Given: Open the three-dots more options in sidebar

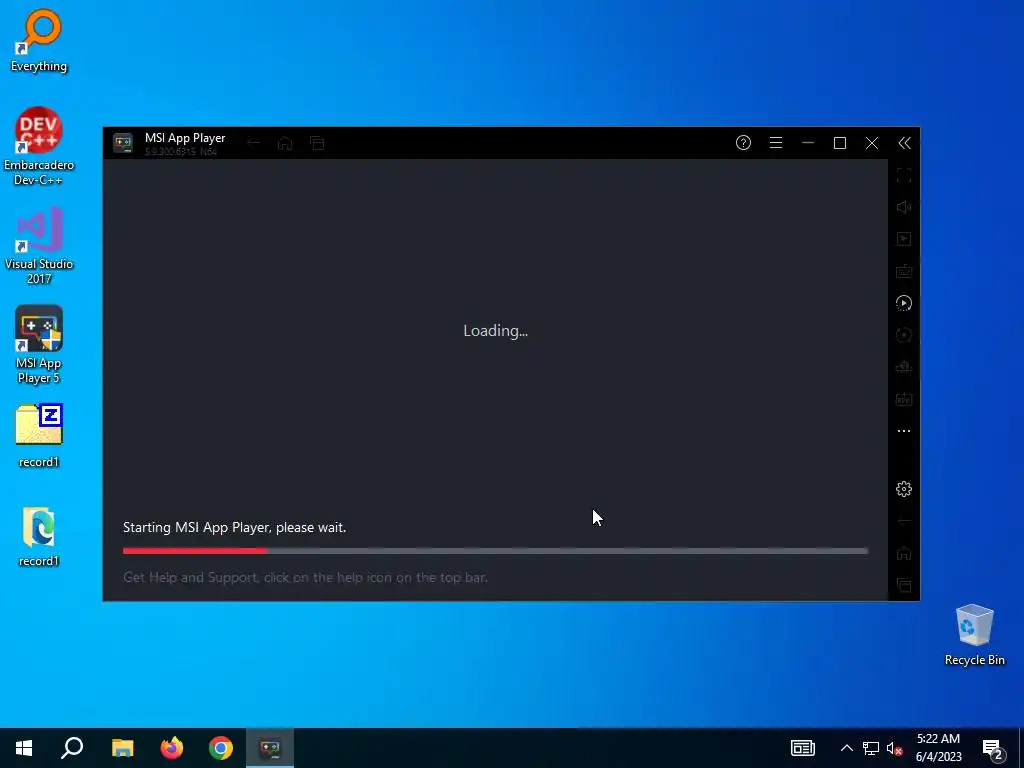Looking at the screenshot, I should pos(904,431).
